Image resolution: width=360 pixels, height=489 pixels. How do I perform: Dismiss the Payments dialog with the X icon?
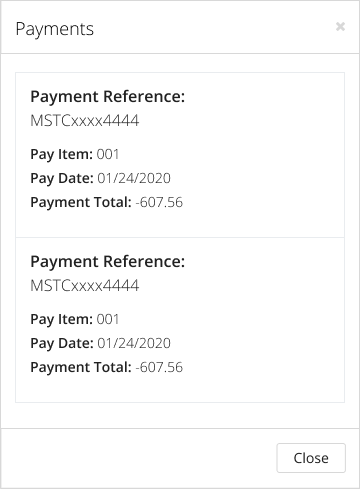(340, 26)
